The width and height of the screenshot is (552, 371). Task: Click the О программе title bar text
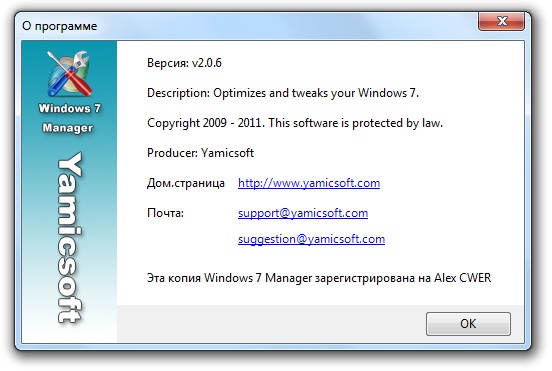pos(59,26)
